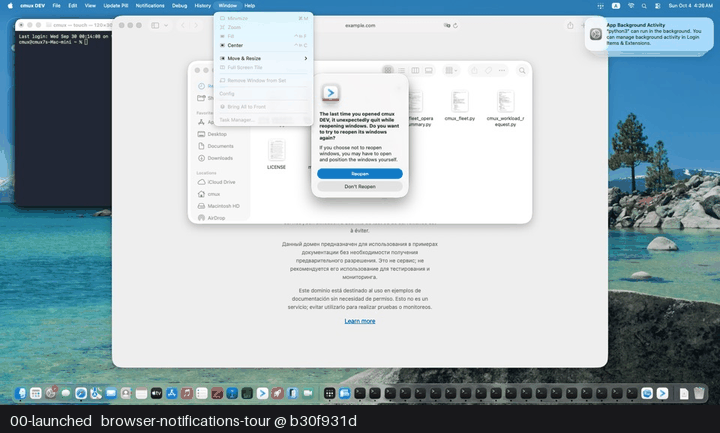Click the Wi-Fi icon in menu bar
This screenshot has width=720, height=433.
631,6
